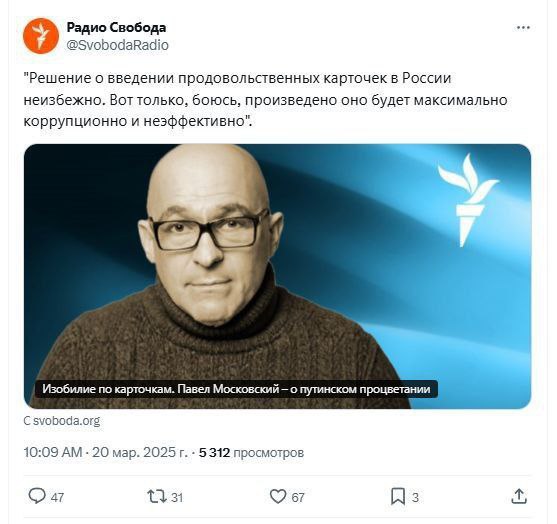
Task: Click the 31 reposts count
Action: (x=177, y=497)
